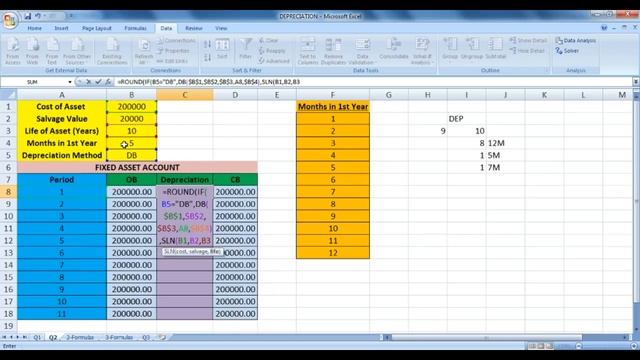Undo the last action in Quick Access
The width and height of the screenshot is (640, 360).
(x=38, y=16)
